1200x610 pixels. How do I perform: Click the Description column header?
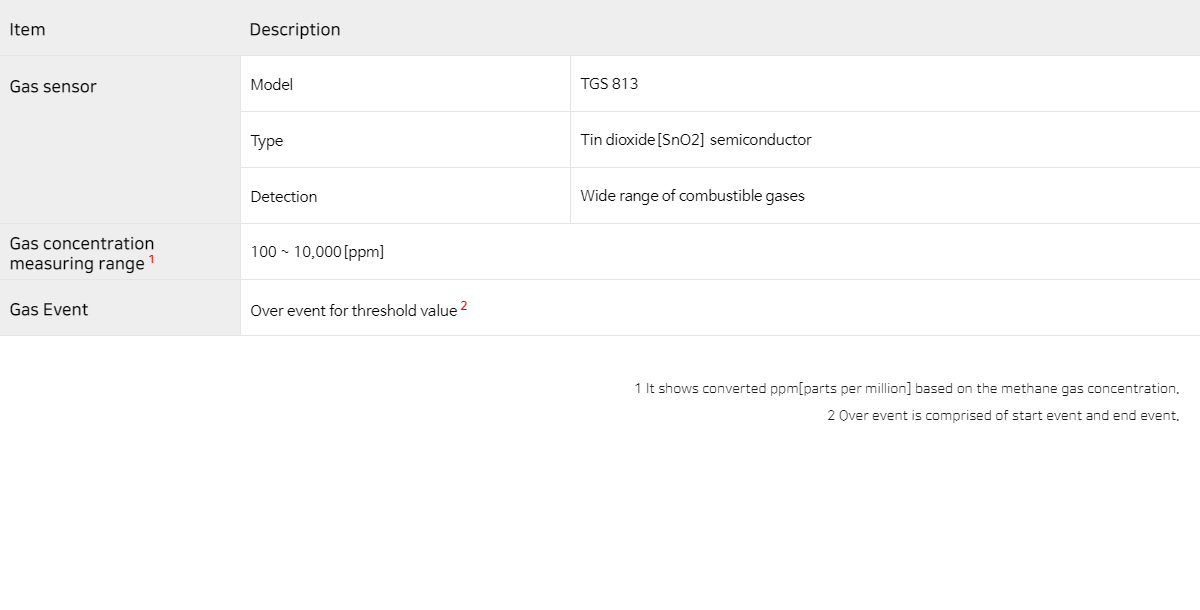click(x=295, y=30)
